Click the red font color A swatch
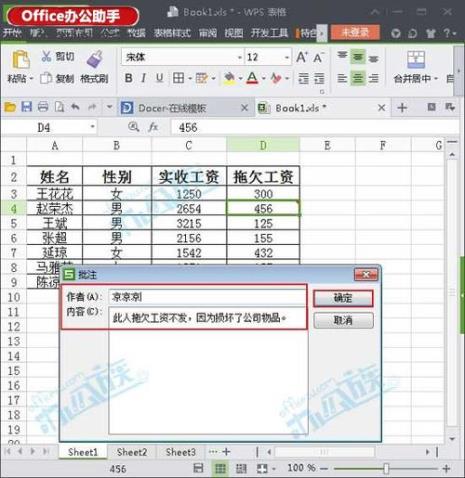The width and height of the screenshot is (465, 478). (253, 78)
